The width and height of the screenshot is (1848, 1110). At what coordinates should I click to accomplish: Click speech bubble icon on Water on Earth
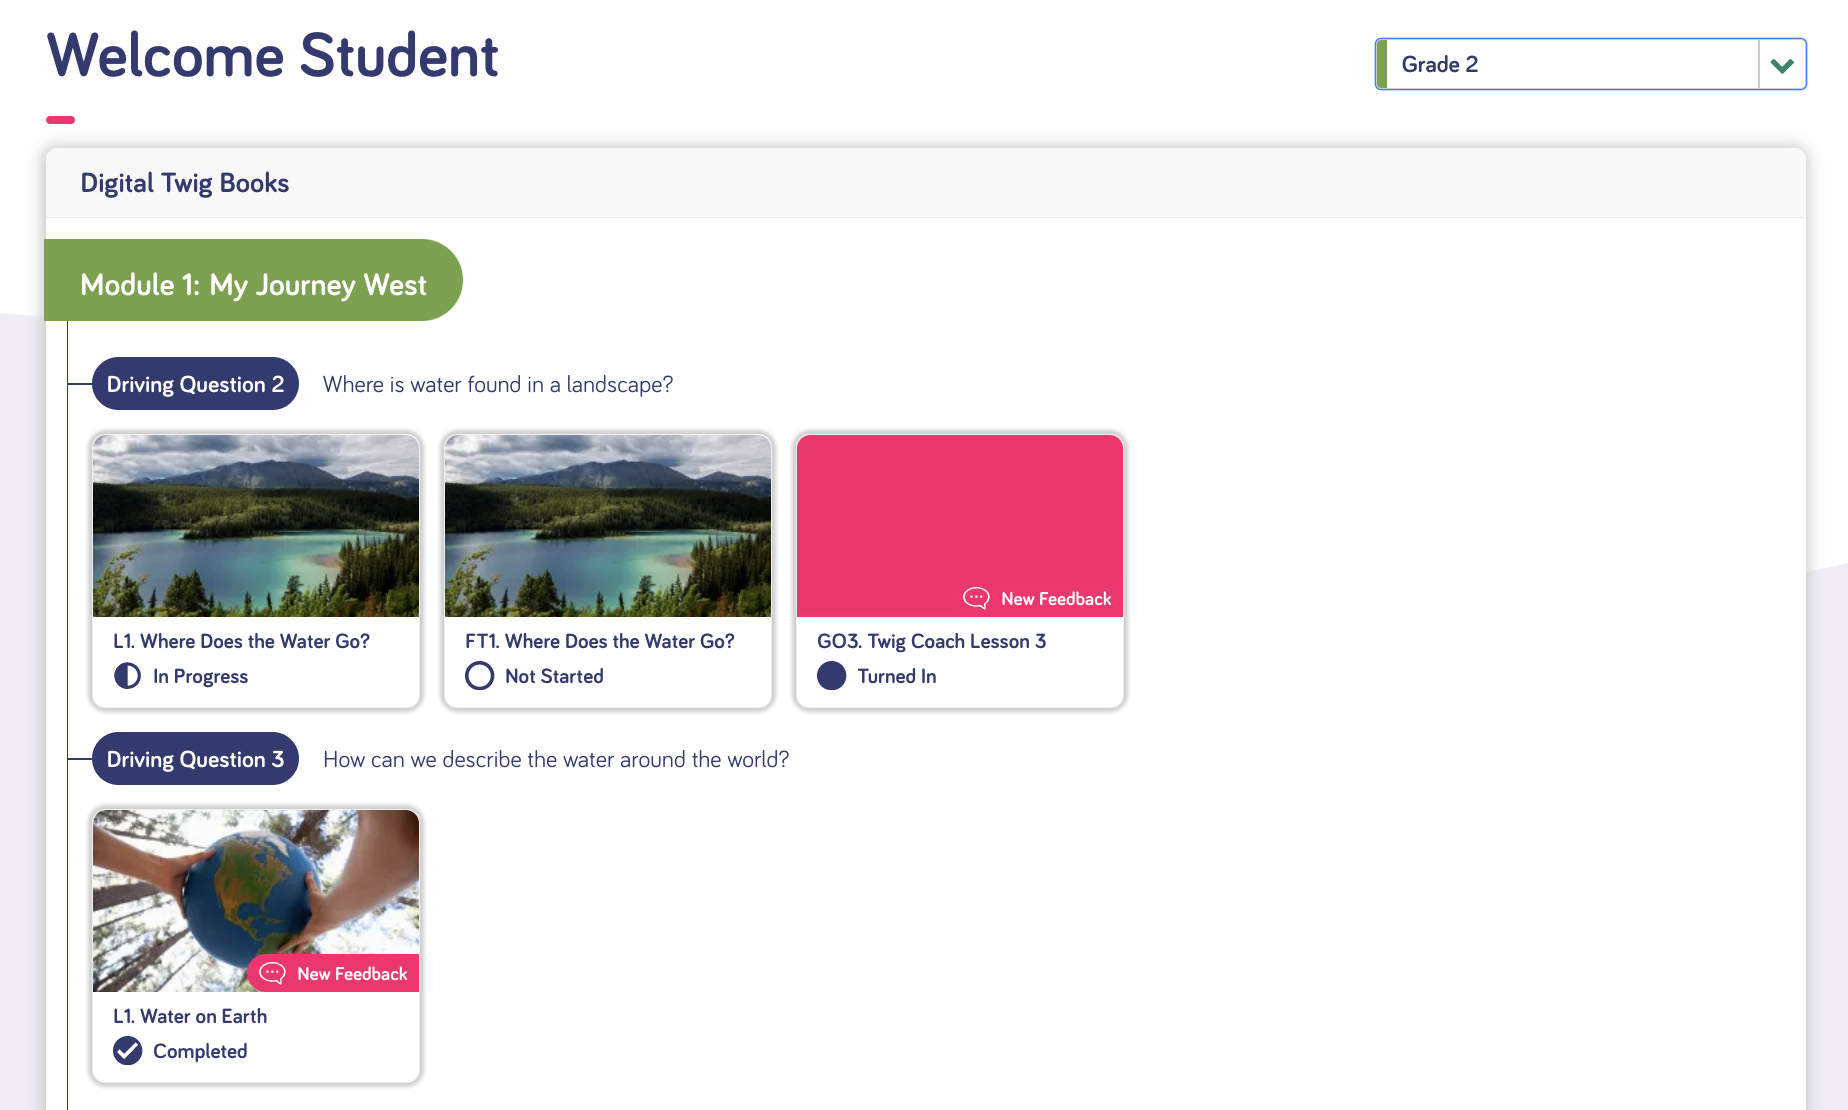[272, 973]
